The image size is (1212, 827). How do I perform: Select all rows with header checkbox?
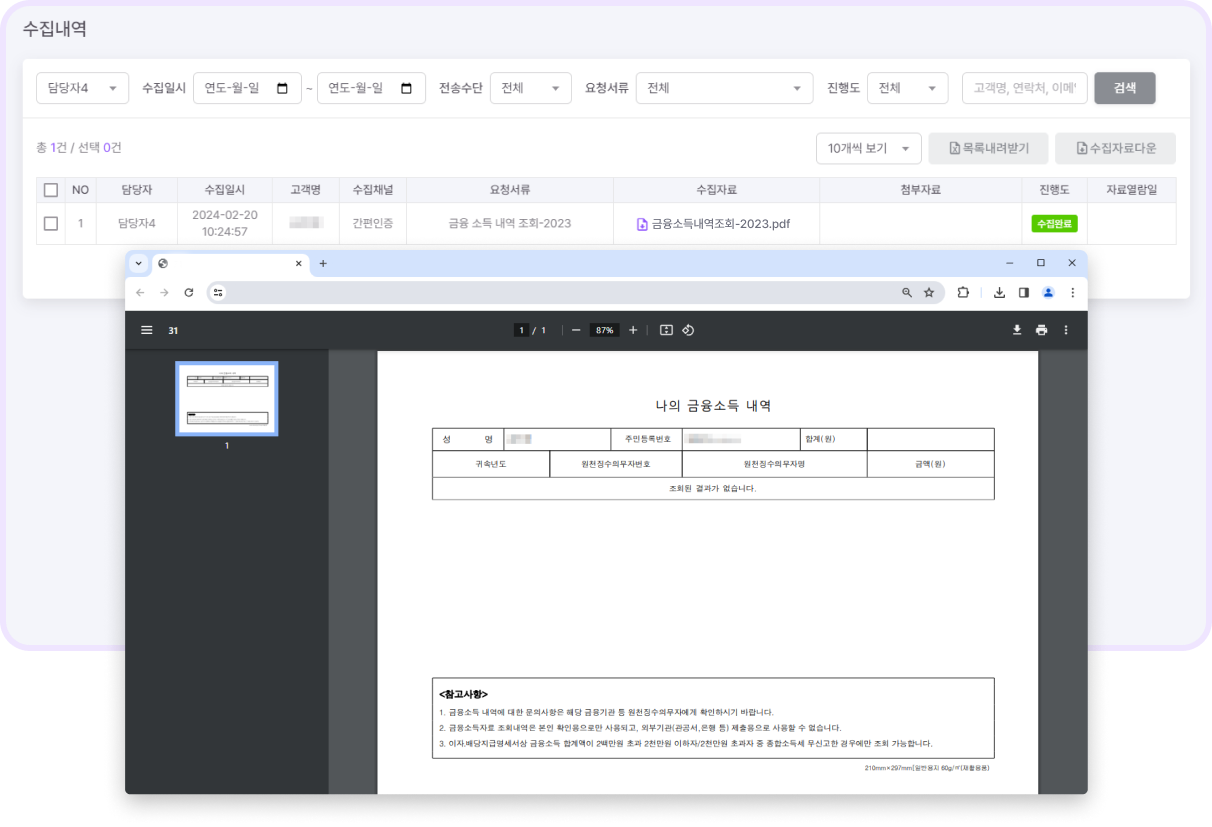click(x=51, y=190)
